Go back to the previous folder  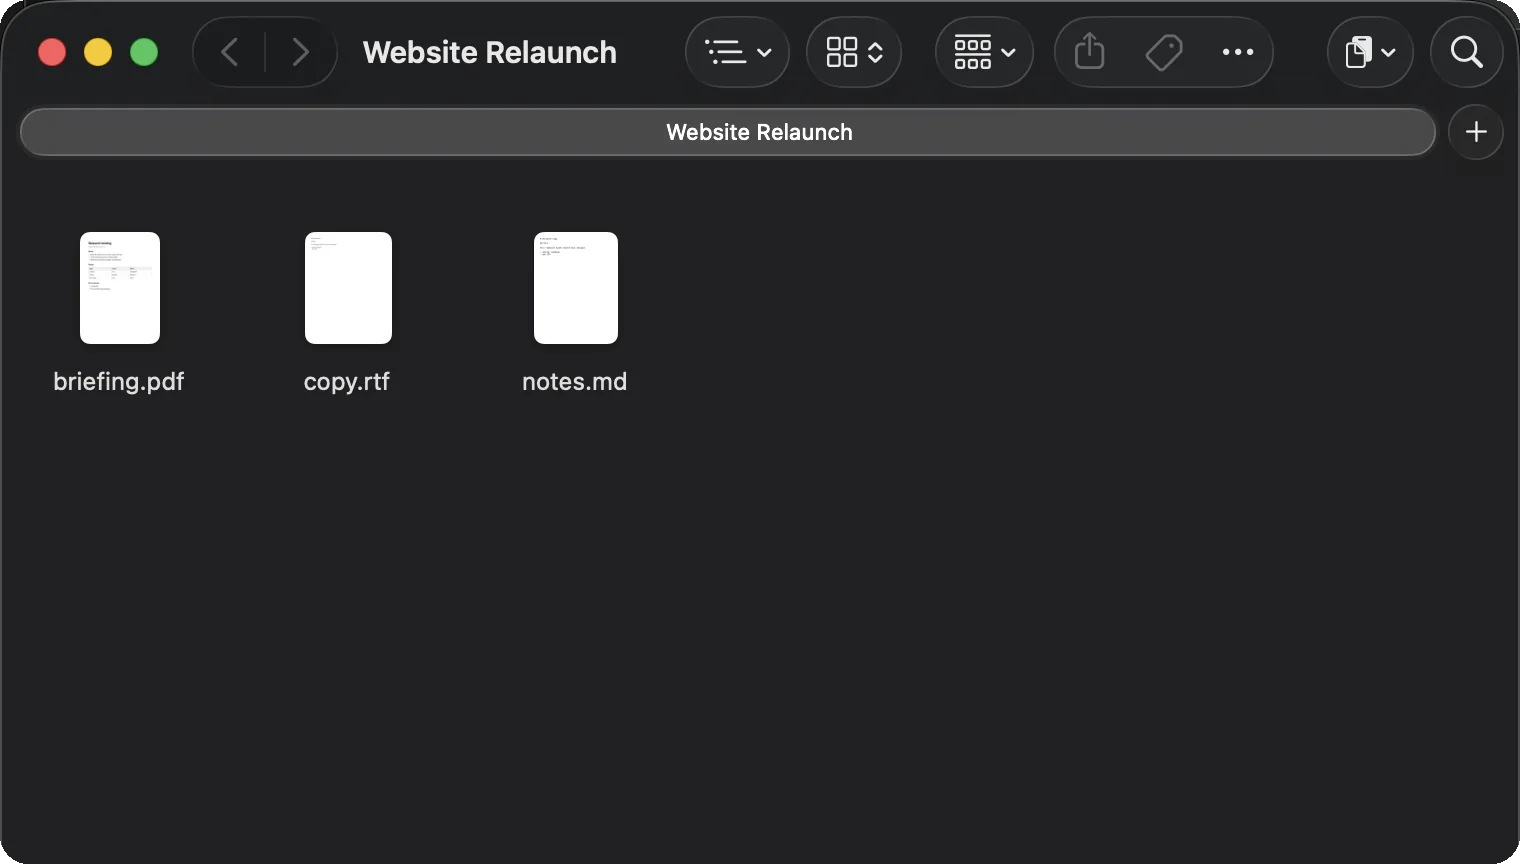pyautogui.click(x=230, y=52)
